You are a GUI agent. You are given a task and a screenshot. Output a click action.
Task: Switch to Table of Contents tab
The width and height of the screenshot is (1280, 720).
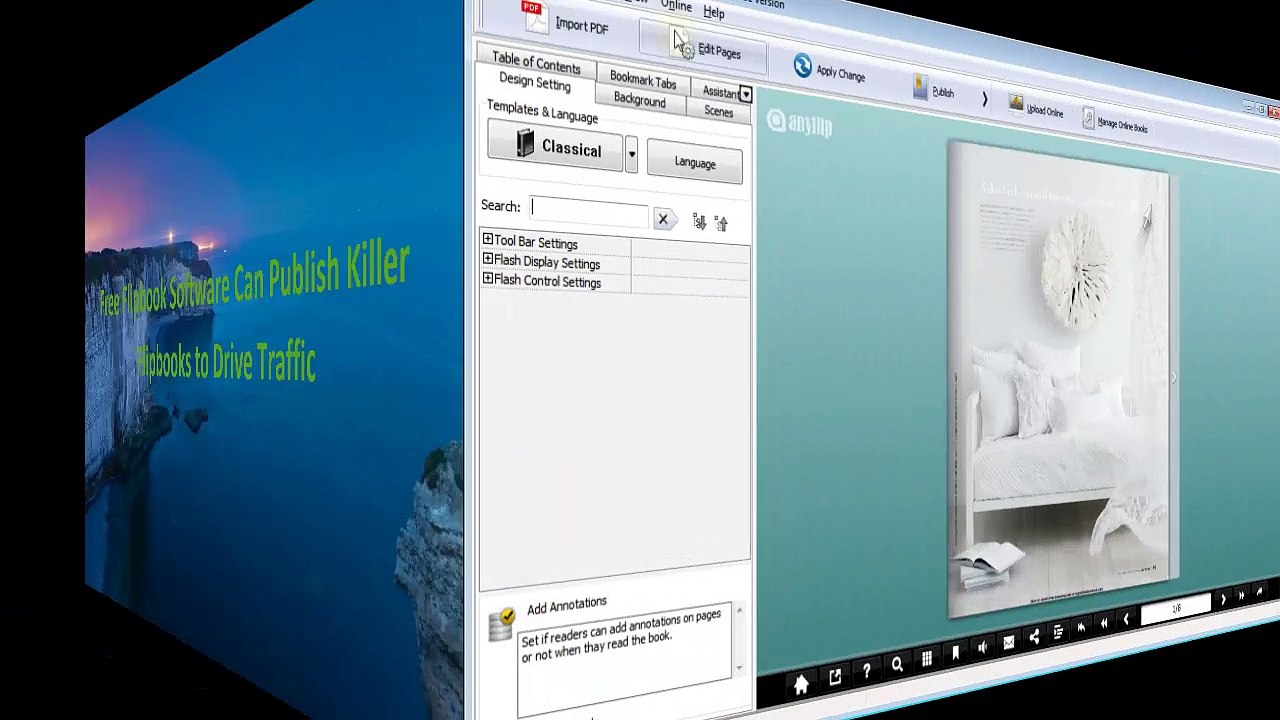click(x=536, y=62)
